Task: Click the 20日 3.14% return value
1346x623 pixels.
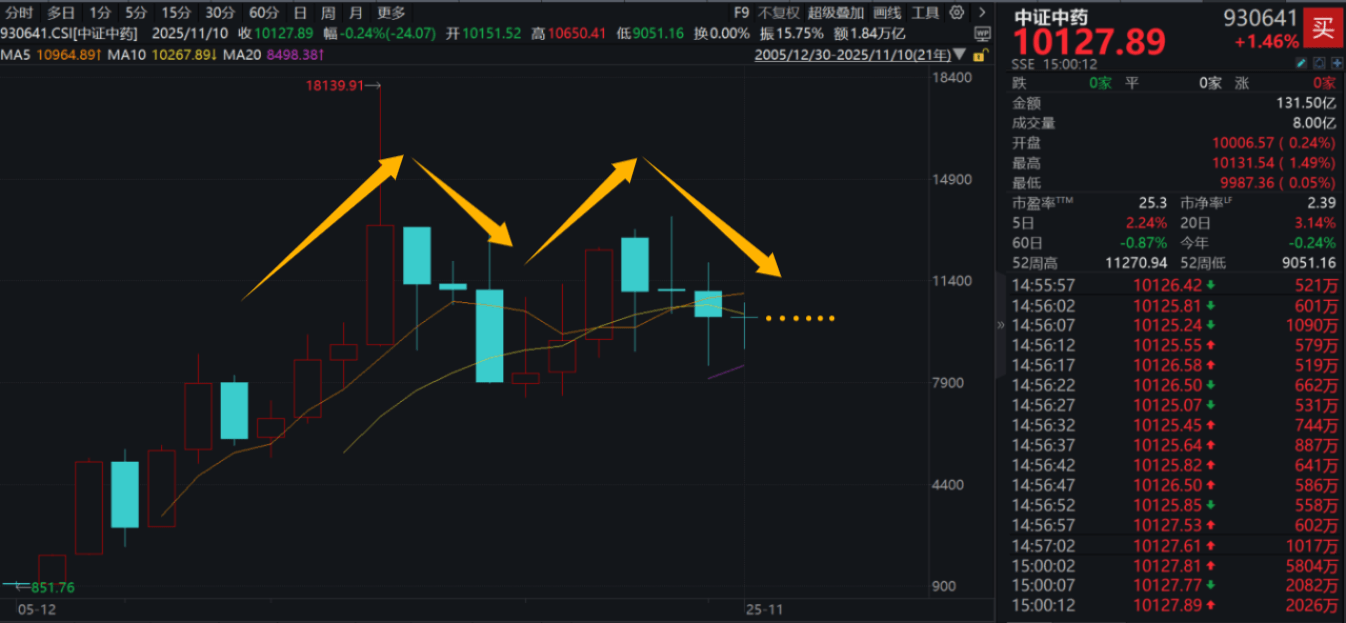Action: click(1315, 223)
